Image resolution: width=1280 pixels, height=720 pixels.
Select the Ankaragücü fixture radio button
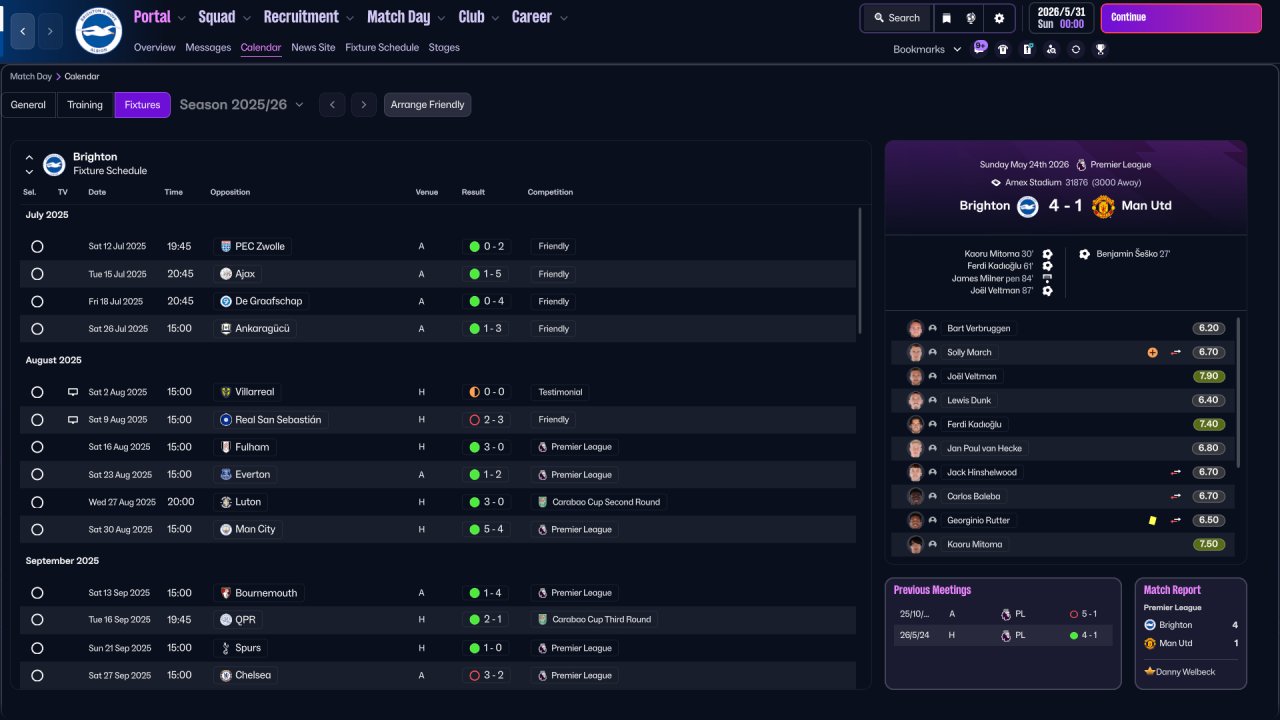pos(37,329)
